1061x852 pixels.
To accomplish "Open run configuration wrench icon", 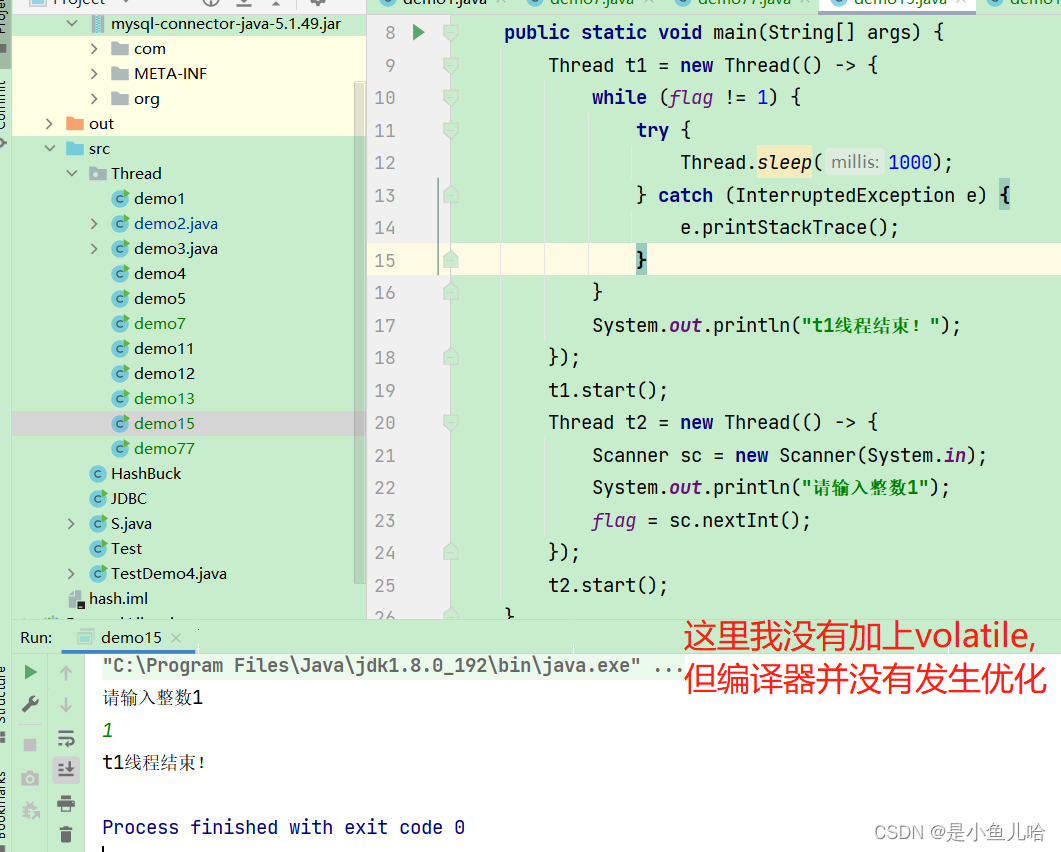I will coord(30,704).
